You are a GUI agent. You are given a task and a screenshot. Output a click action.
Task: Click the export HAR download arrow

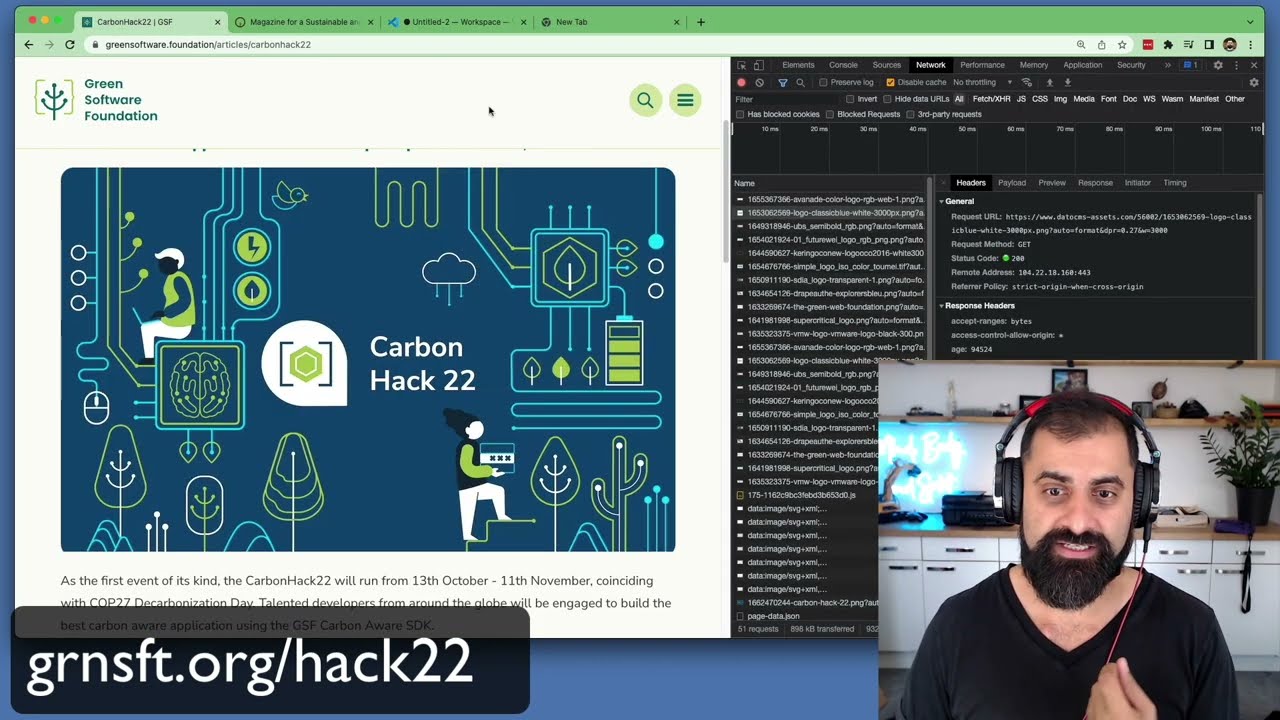pos(1067,82)
